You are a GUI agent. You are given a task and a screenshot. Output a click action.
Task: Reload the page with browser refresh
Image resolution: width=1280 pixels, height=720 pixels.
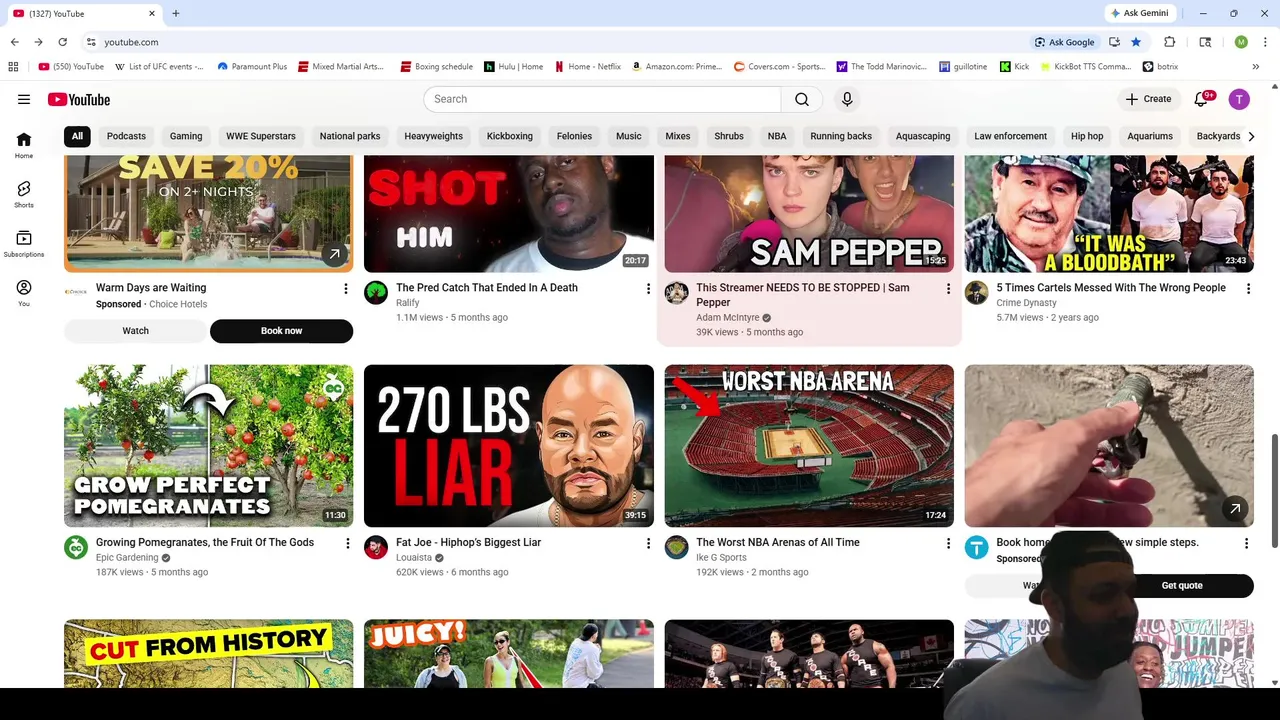click(x=62, y=42)
